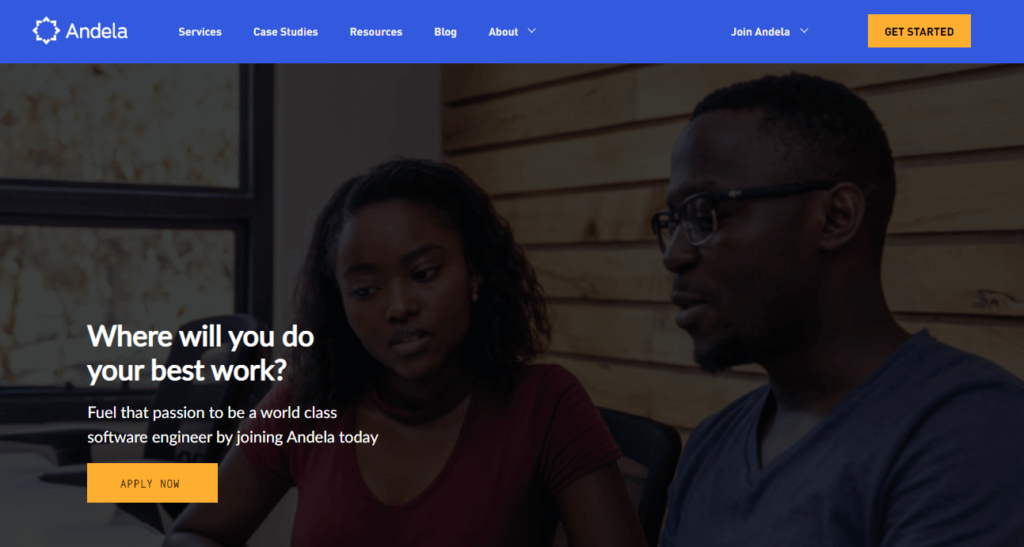Open the Resources nav link

coord(376,32)
